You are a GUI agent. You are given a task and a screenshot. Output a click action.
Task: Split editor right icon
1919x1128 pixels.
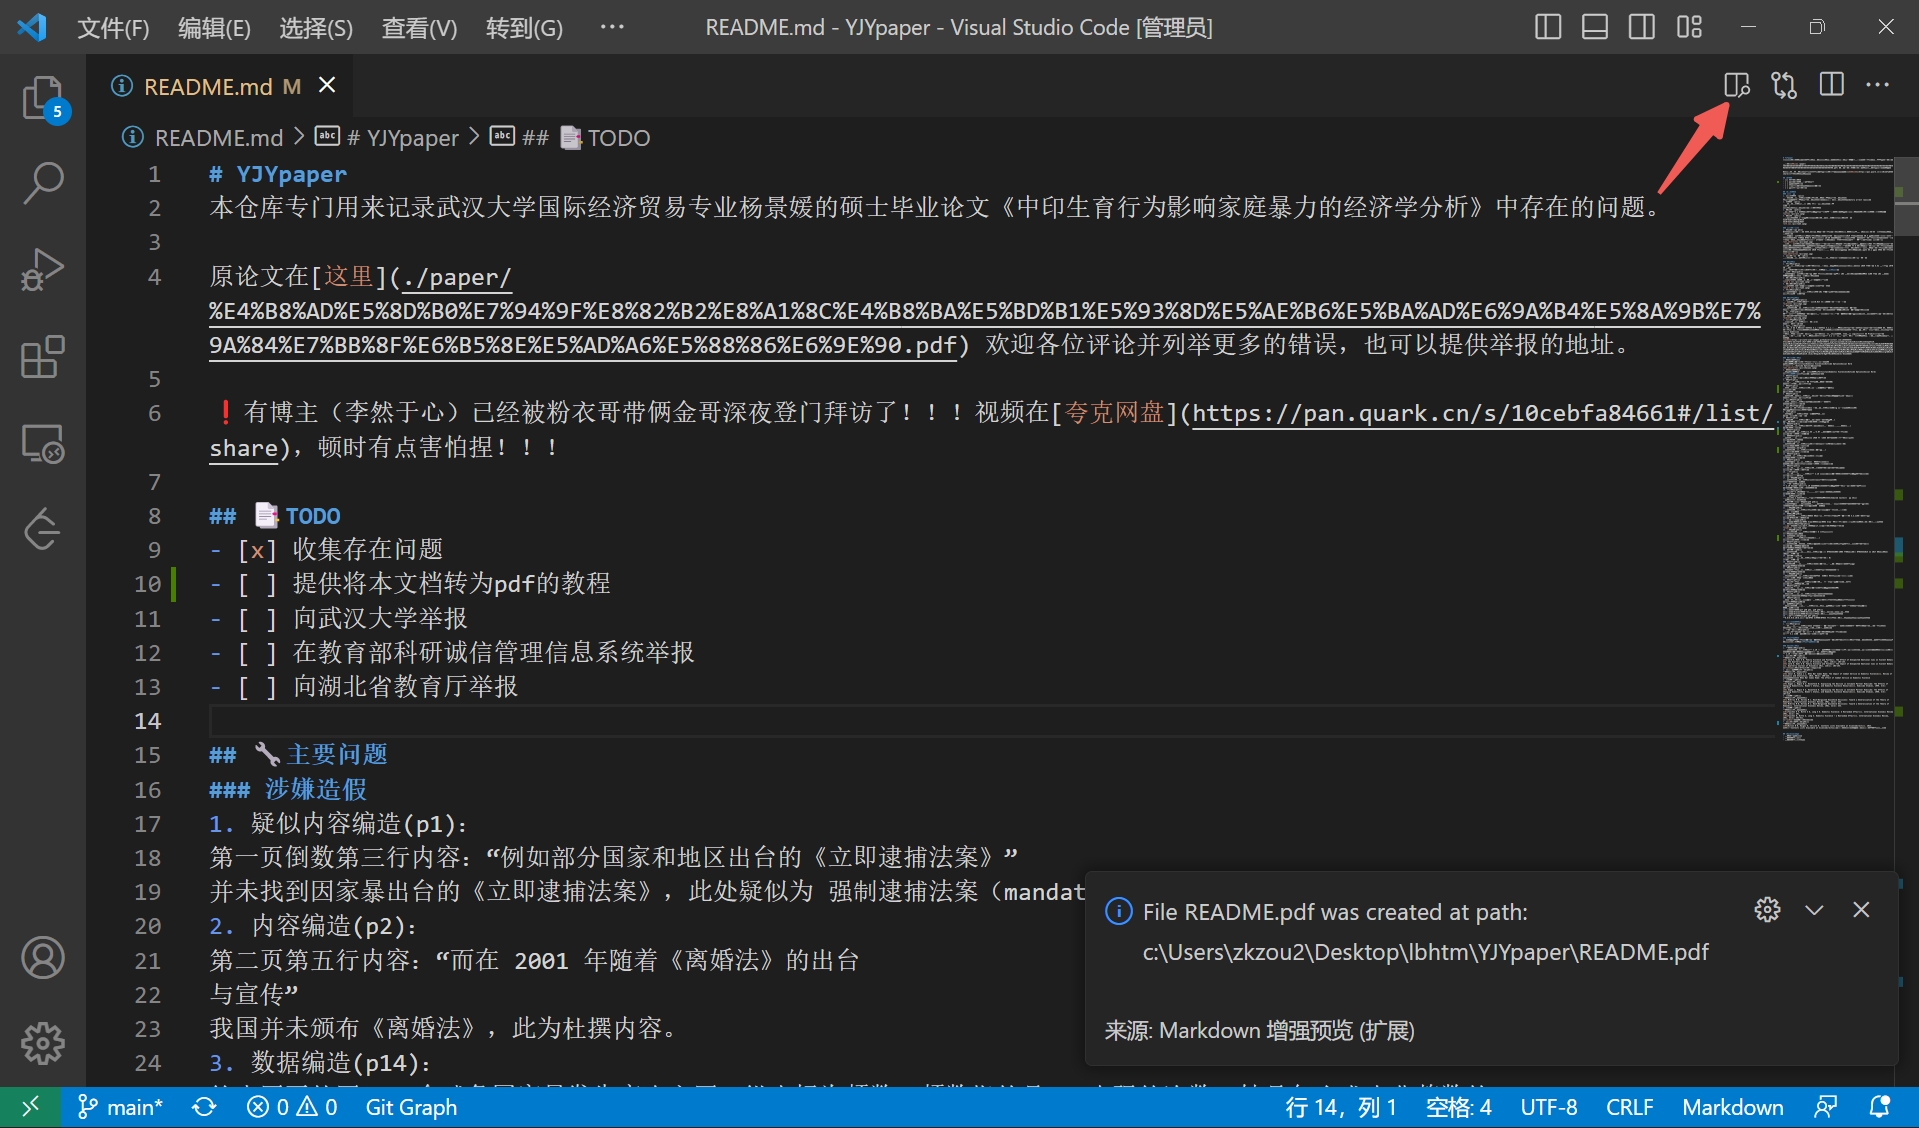coord(1831,86)
